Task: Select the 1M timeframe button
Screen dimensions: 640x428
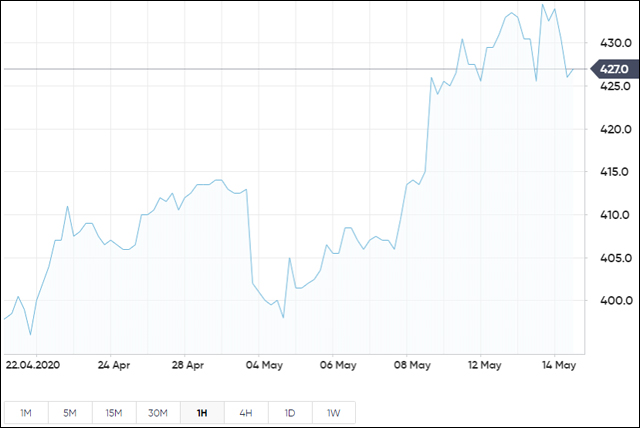Action: 26,412
